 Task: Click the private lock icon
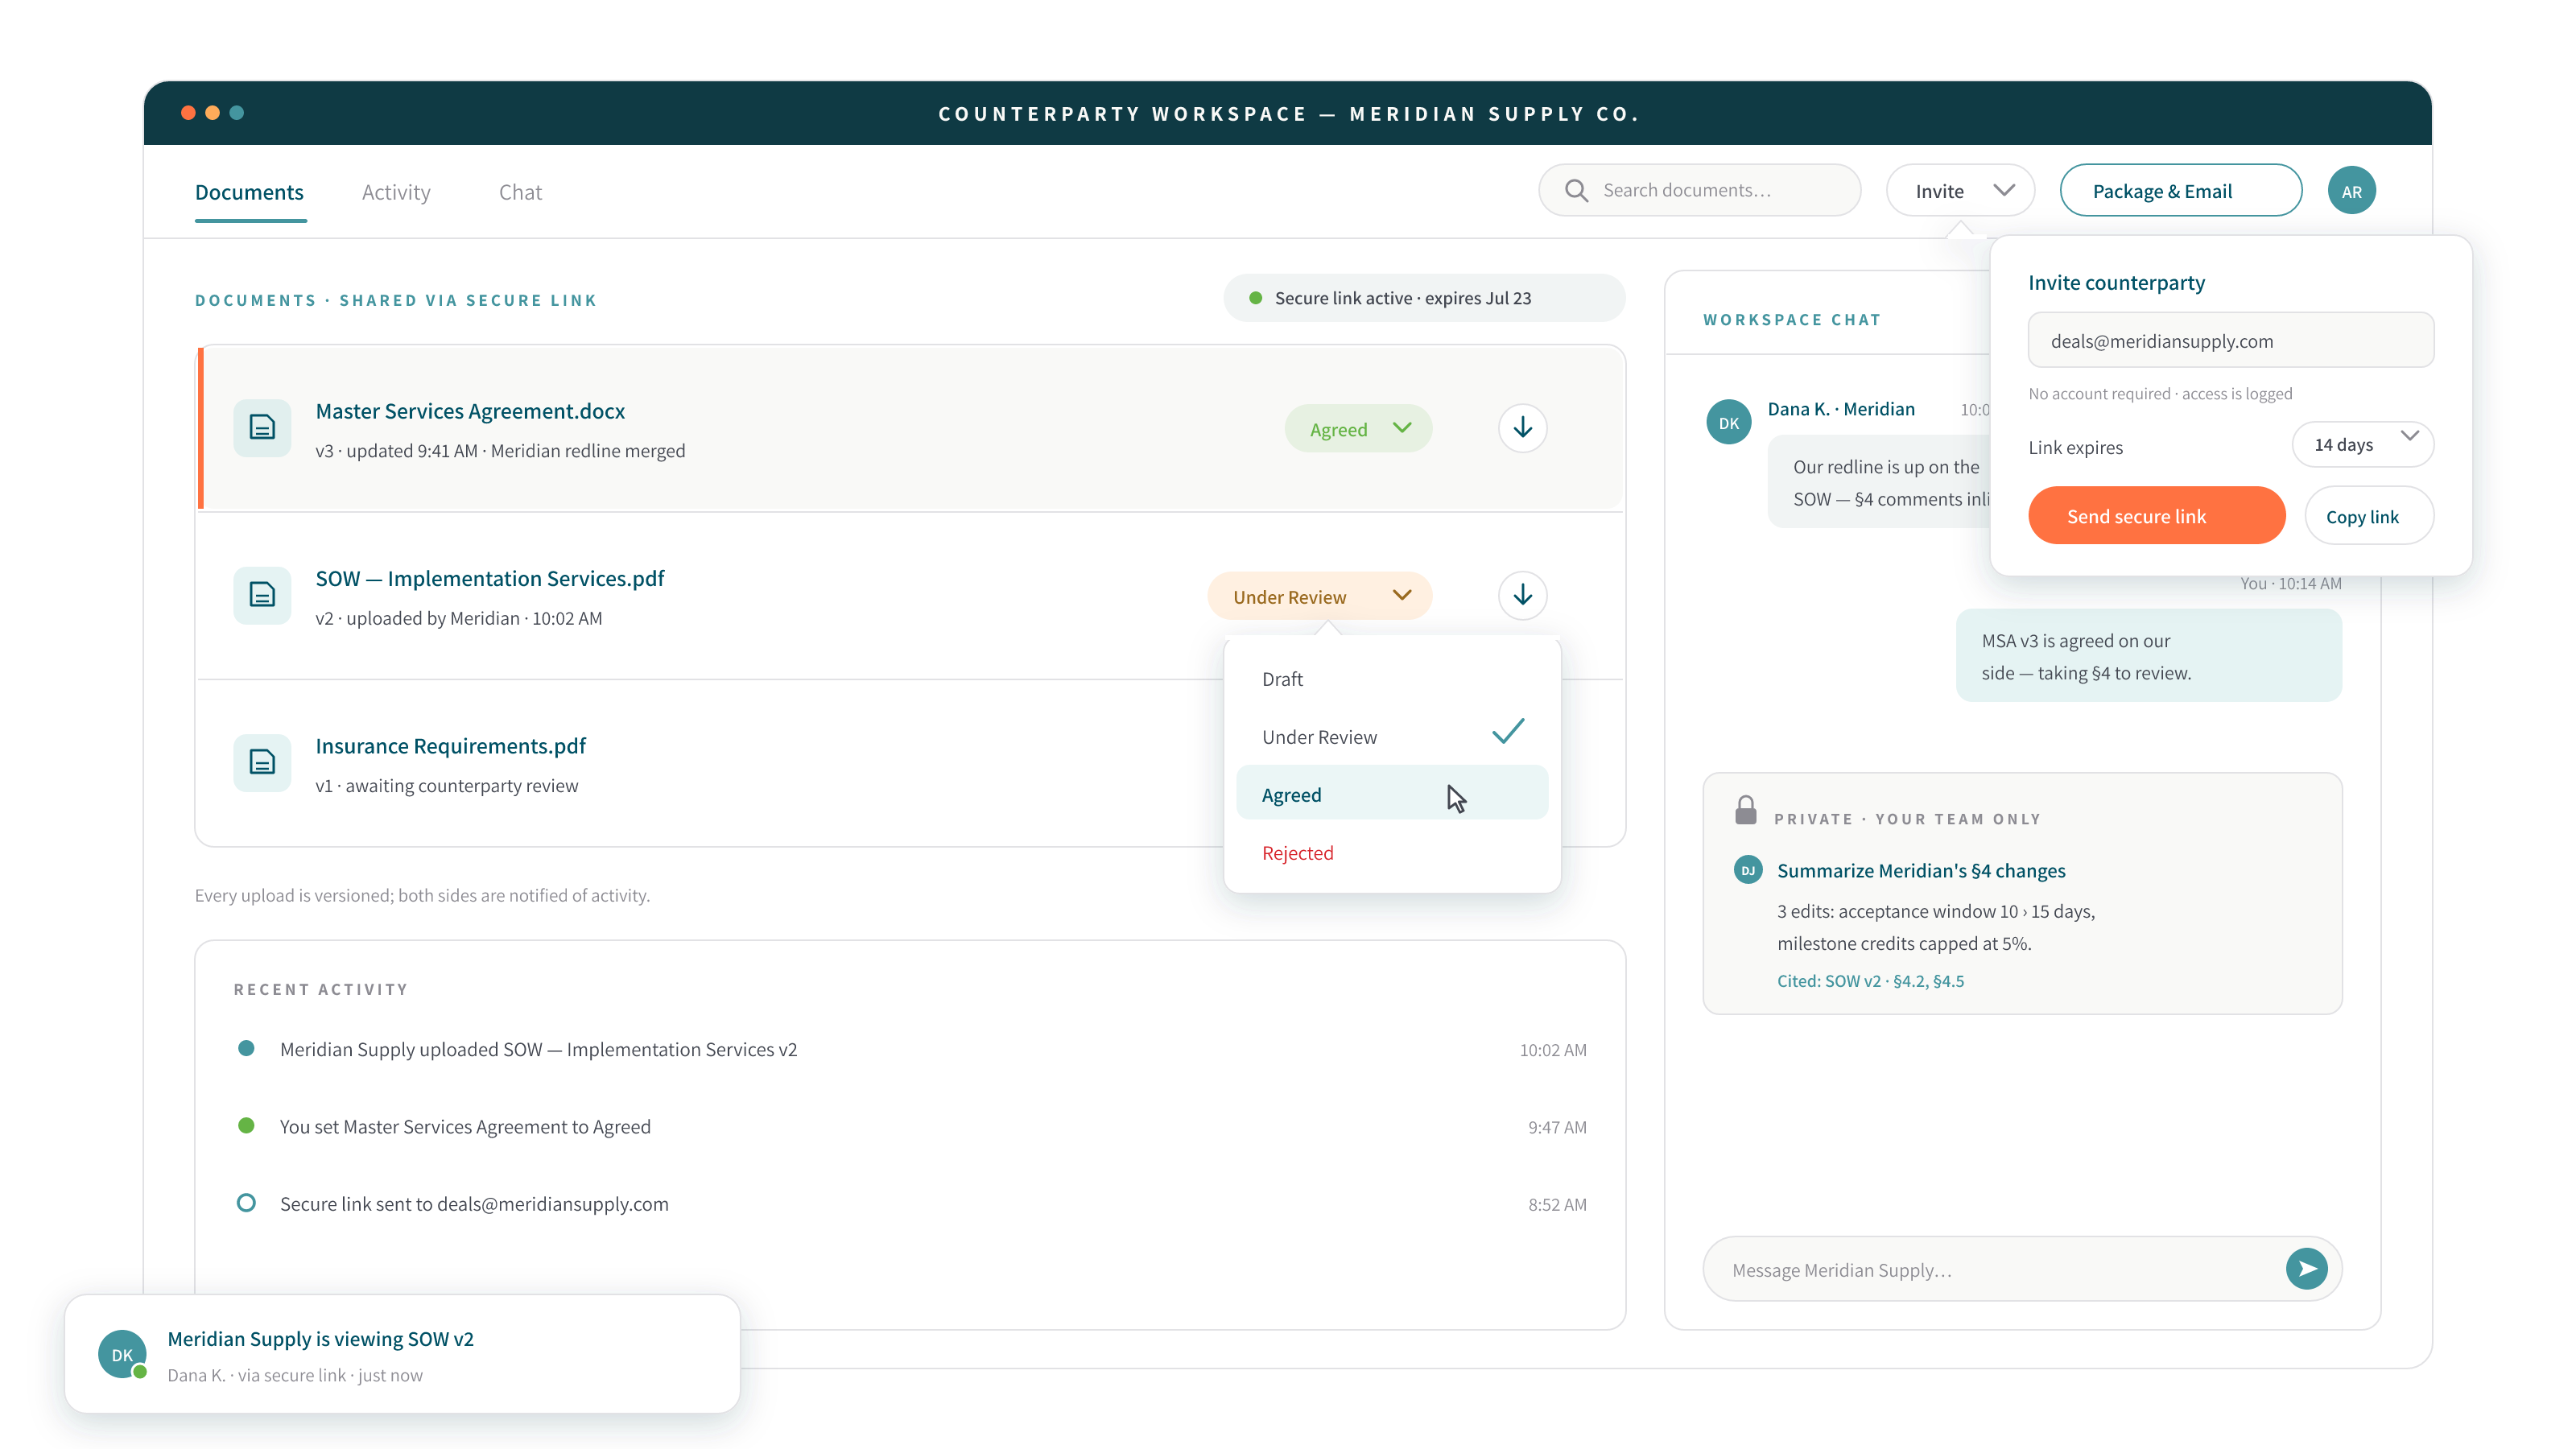coord(1746,809)
